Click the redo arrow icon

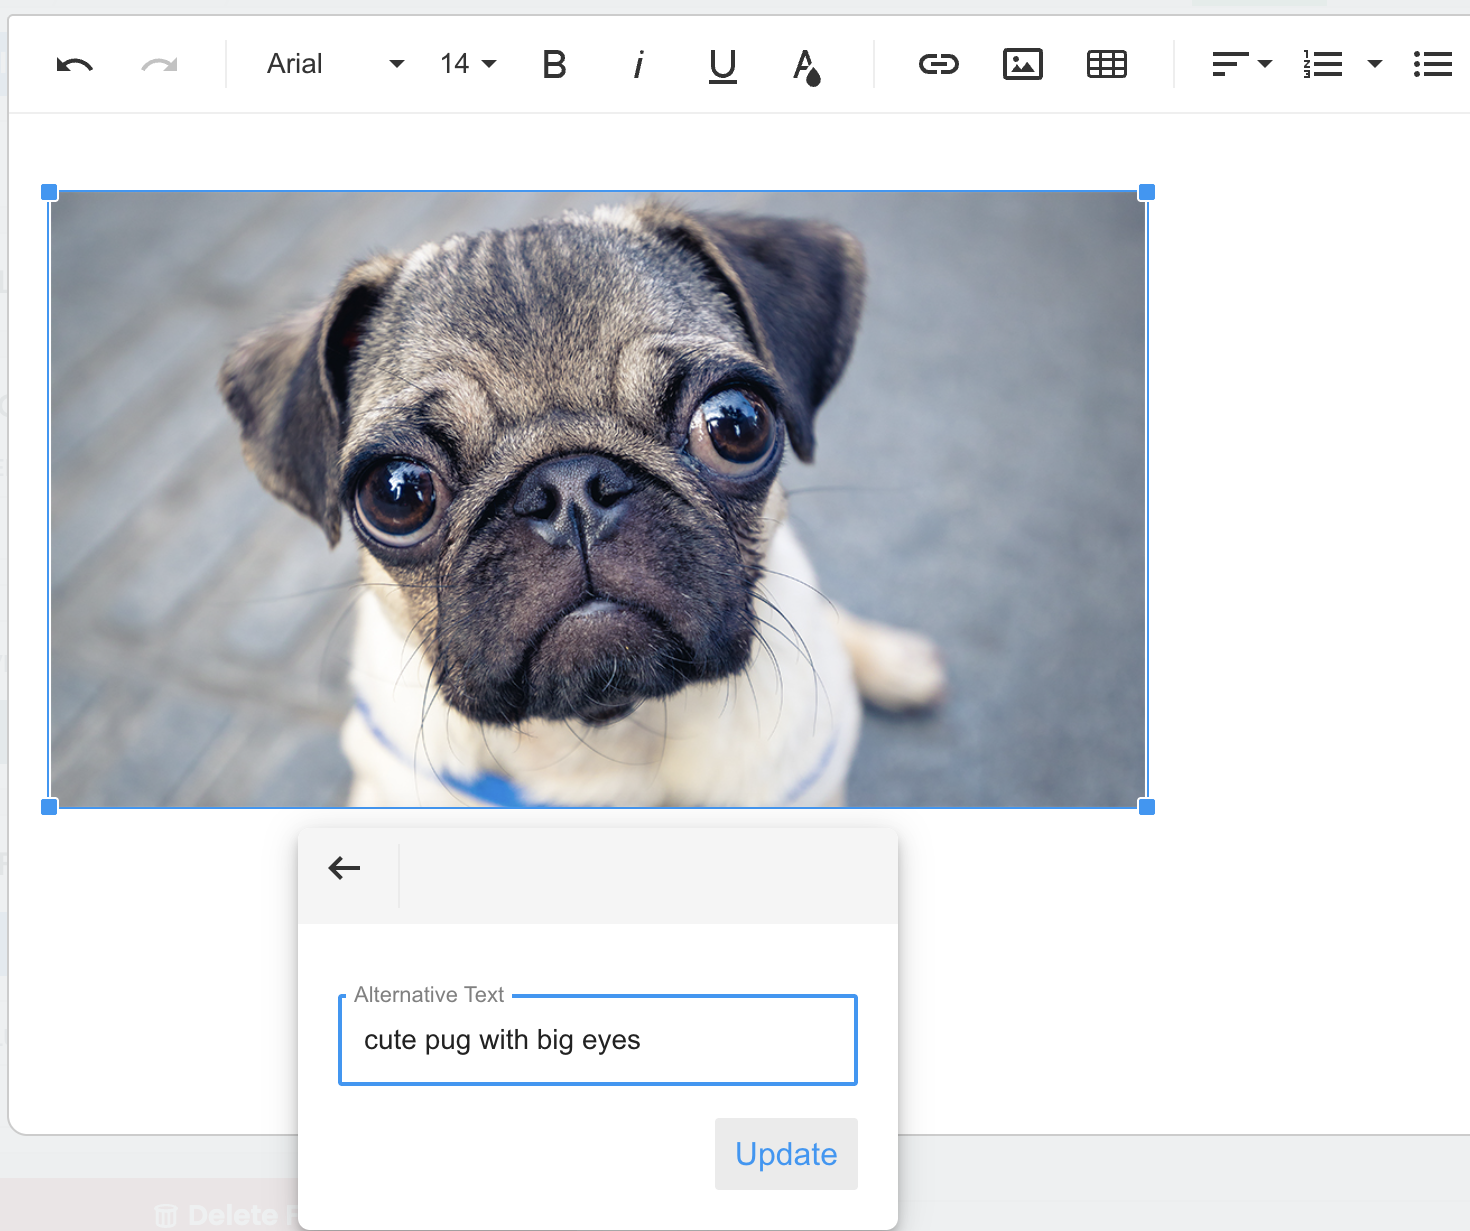click(x=159, y=65)
